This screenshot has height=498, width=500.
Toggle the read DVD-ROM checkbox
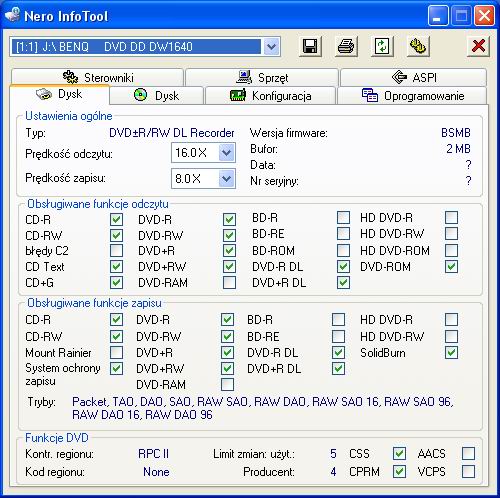451,266
